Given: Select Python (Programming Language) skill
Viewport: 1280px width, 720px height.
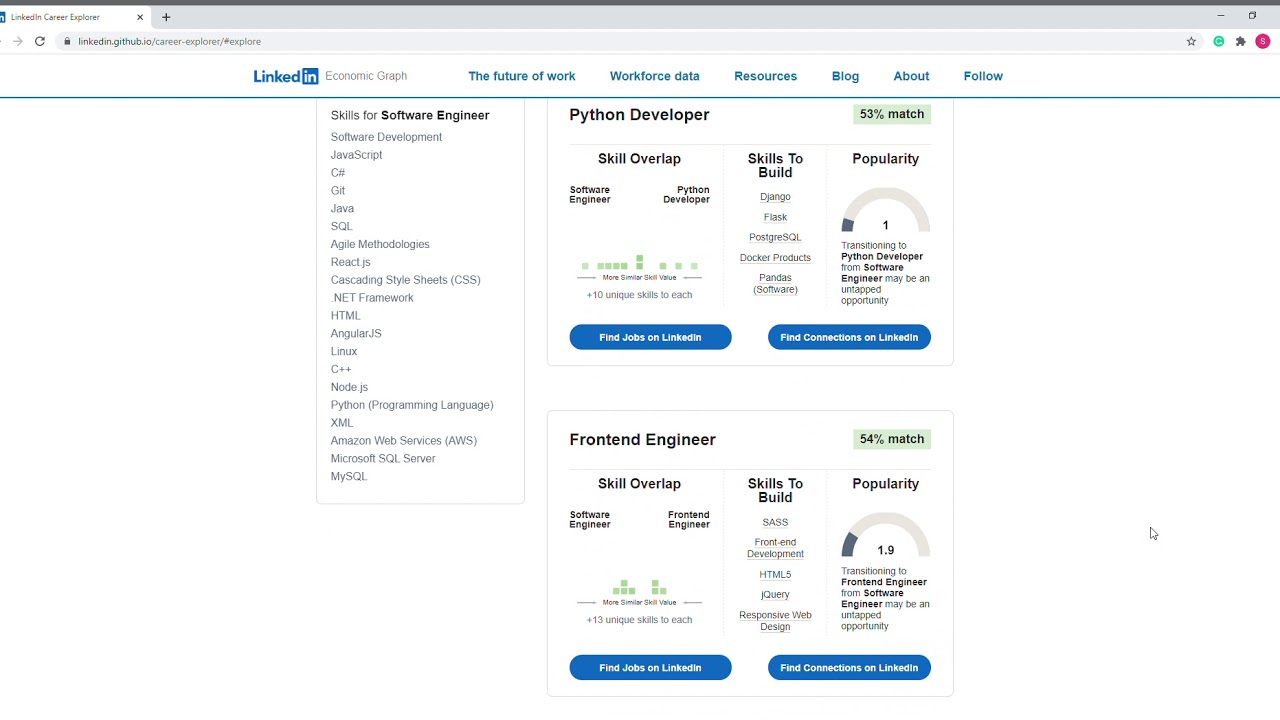Looking at the screenshot, I should coord(412,405).
